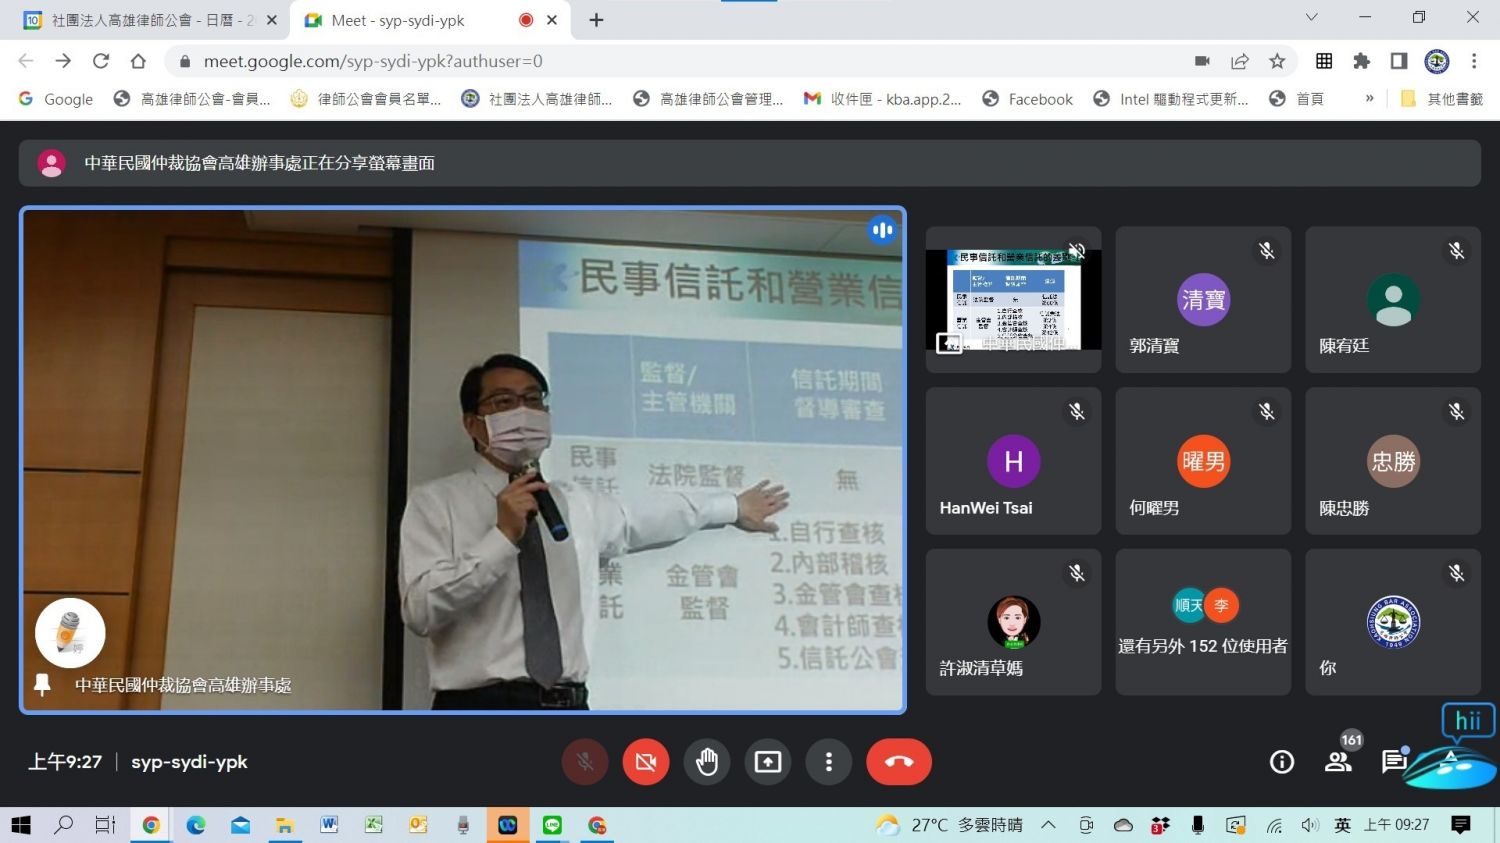1500x843 pixels.
Task: Switch the 英 input method indicator
Action: coord(1342,825)
